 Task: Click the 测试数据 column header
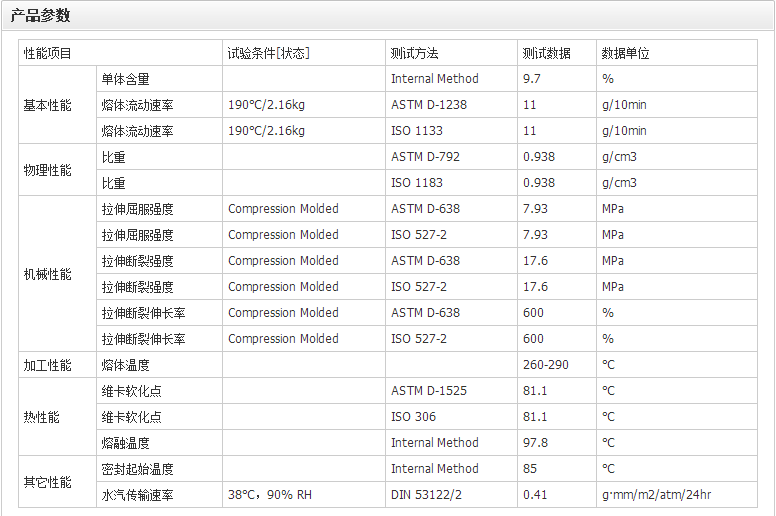pyautogui.click(x=546, y=53)
